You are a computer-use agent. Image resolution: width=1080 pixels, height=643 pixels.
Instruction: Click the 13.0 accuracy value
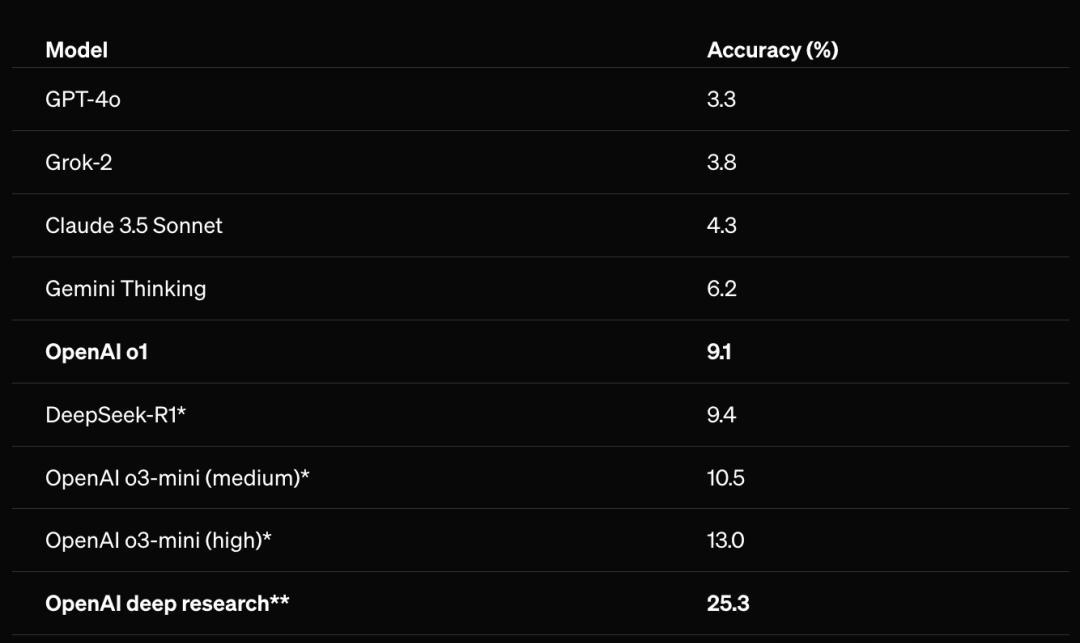725,540
